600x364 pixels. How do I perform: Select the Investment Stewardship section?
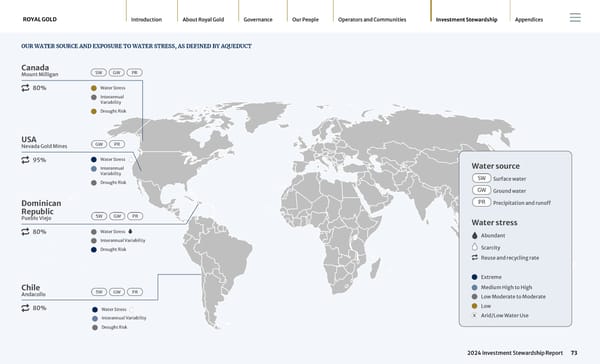click(x=466, y=20)
